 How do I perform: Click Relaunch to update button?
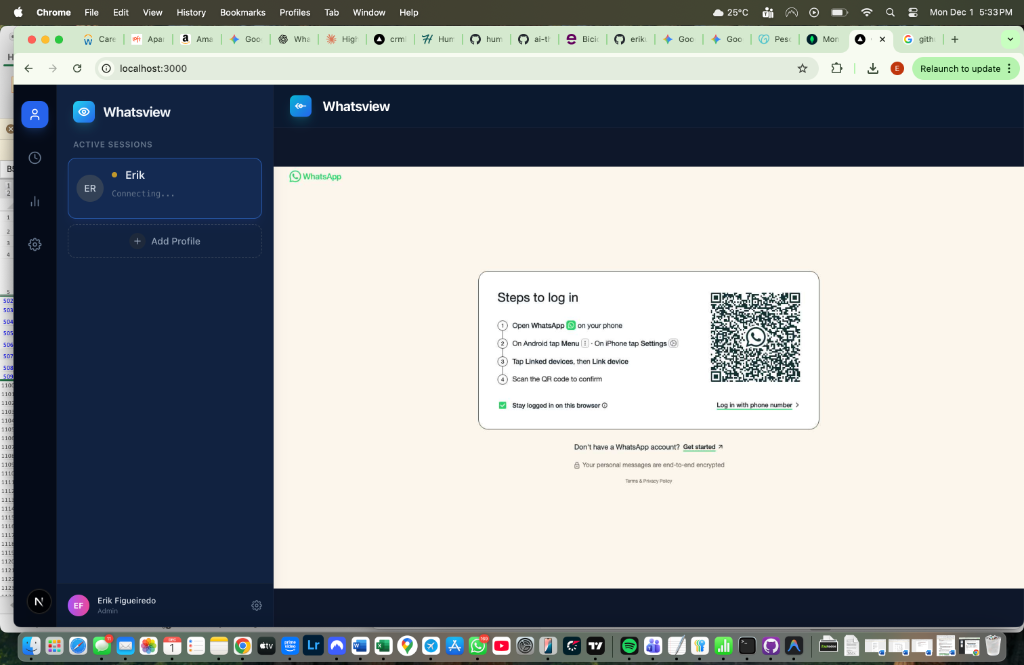coord(959,69)
